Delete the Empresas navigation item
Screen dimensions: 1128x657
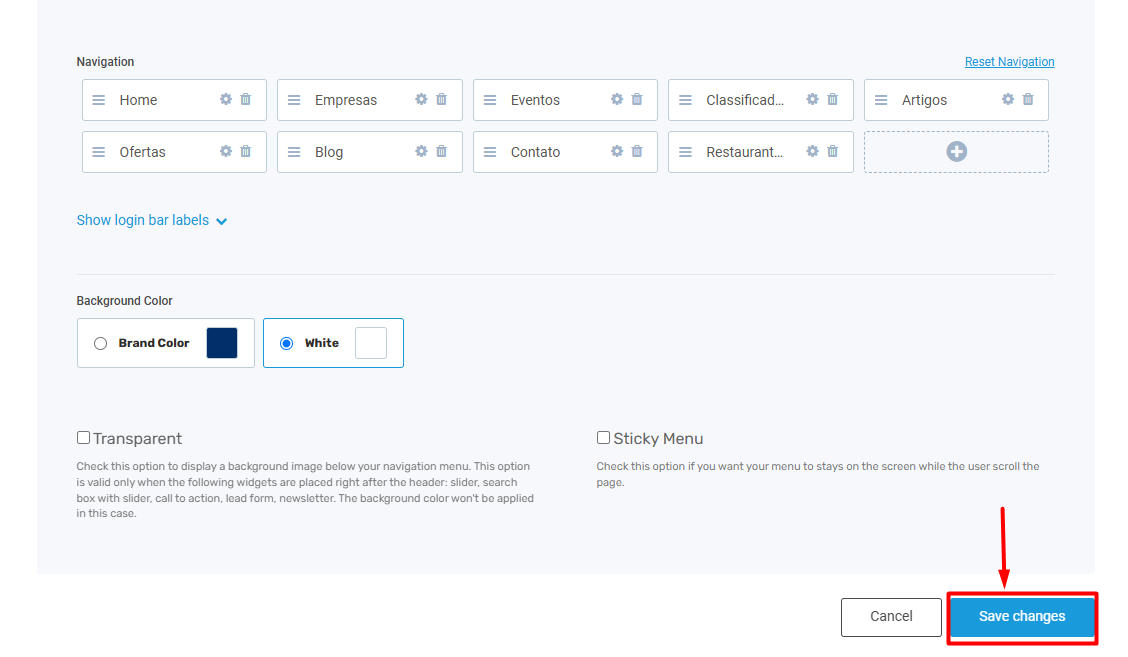click(x=442, y=99)
